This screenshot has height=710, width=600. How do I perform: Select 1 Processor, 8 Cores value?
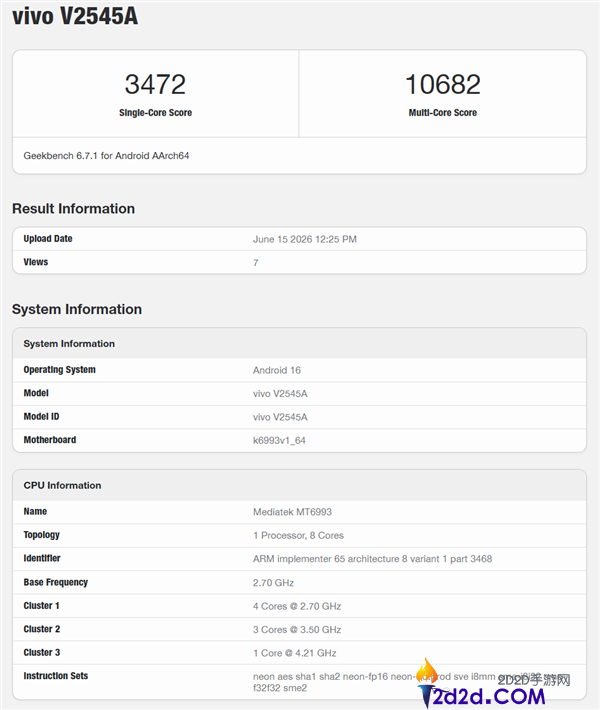(x=298, y=535)
